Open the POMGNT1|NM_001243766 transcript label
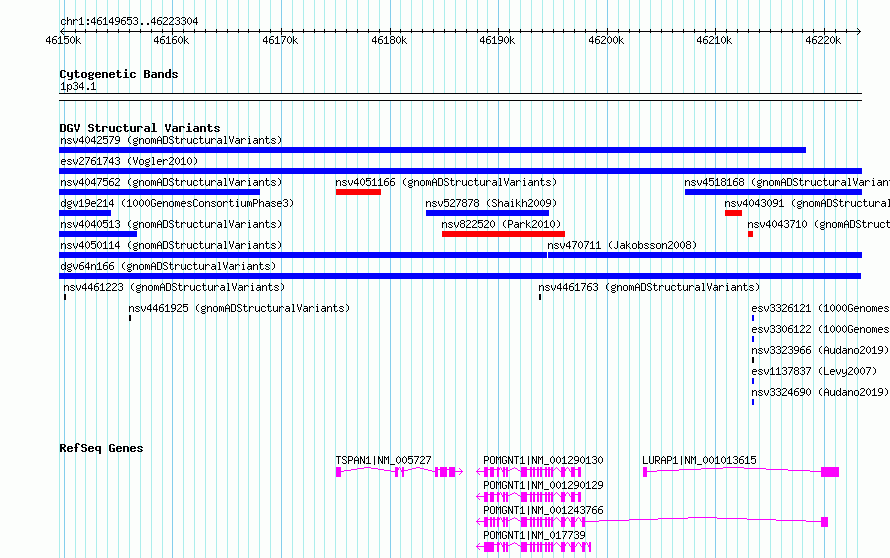This screenshot has height=558, width=890. pos(543,510)
